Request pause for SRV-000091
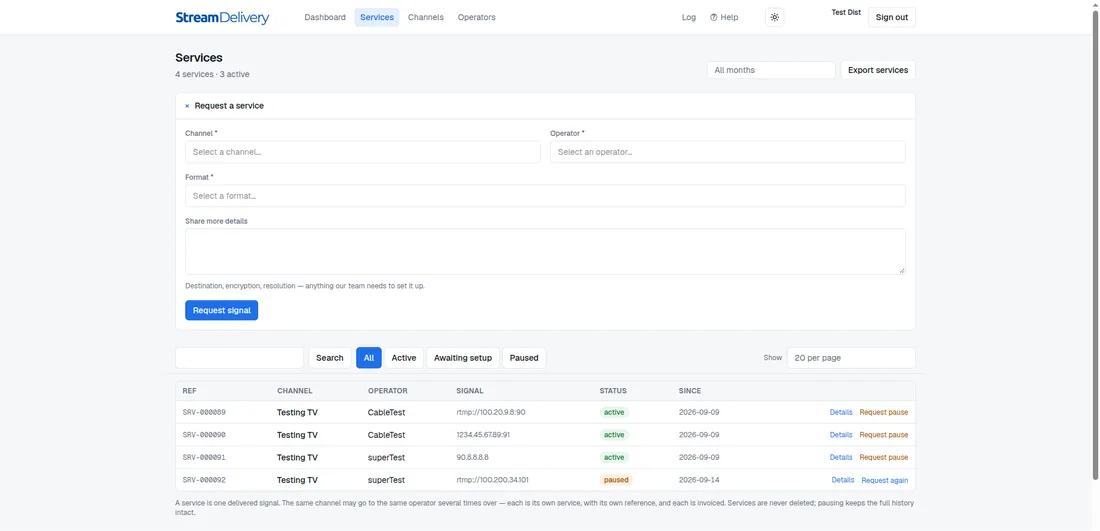The image size is (1100, 531). pyautogui.click(x=884, y=457)
